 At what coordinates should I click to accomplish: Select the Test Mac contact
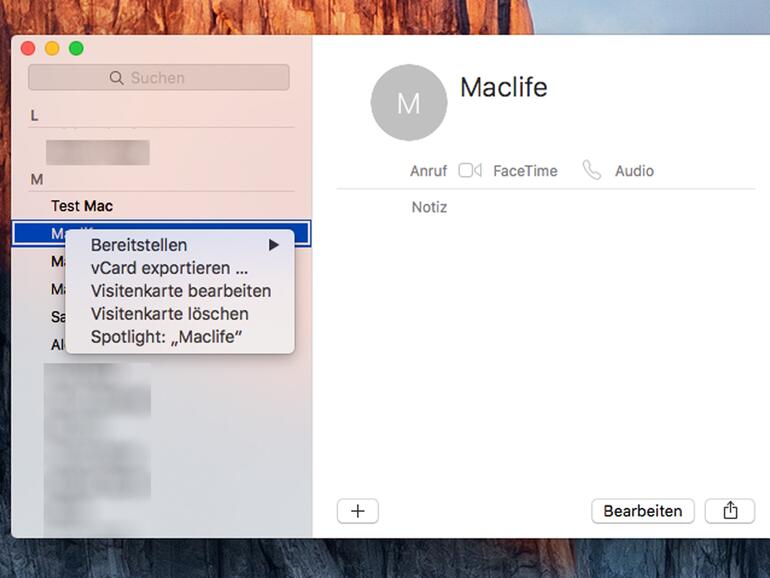pos(82,206)
